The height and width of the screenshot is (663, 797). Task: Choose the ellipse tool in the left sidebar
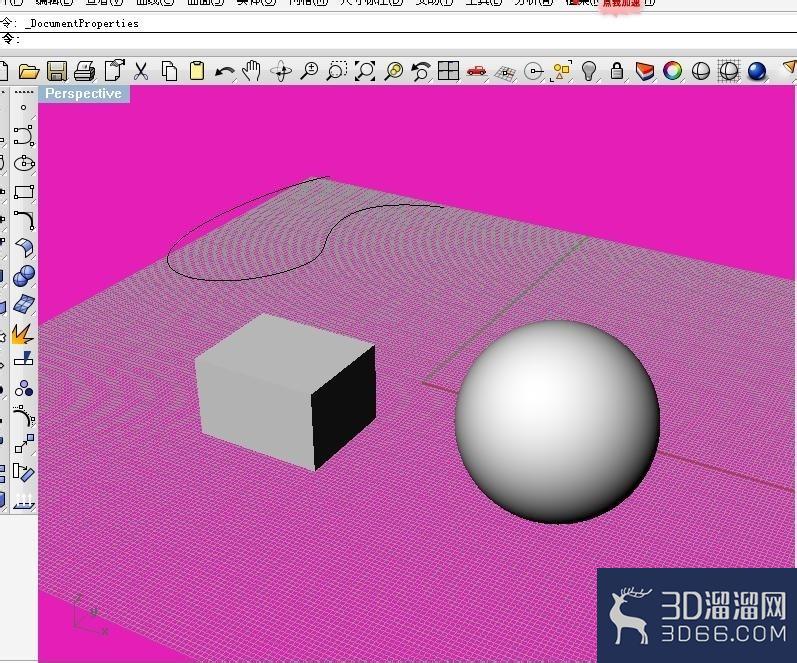tap(24, 164)
